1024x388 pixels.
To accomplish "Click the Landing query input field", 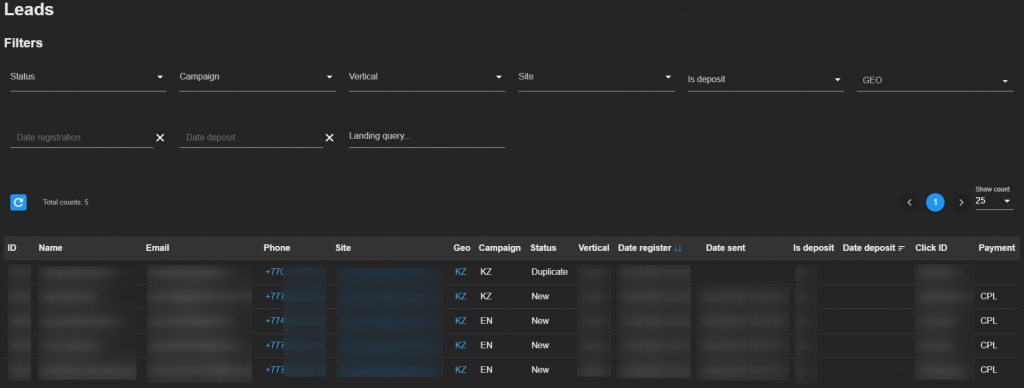I will [427, 137].
